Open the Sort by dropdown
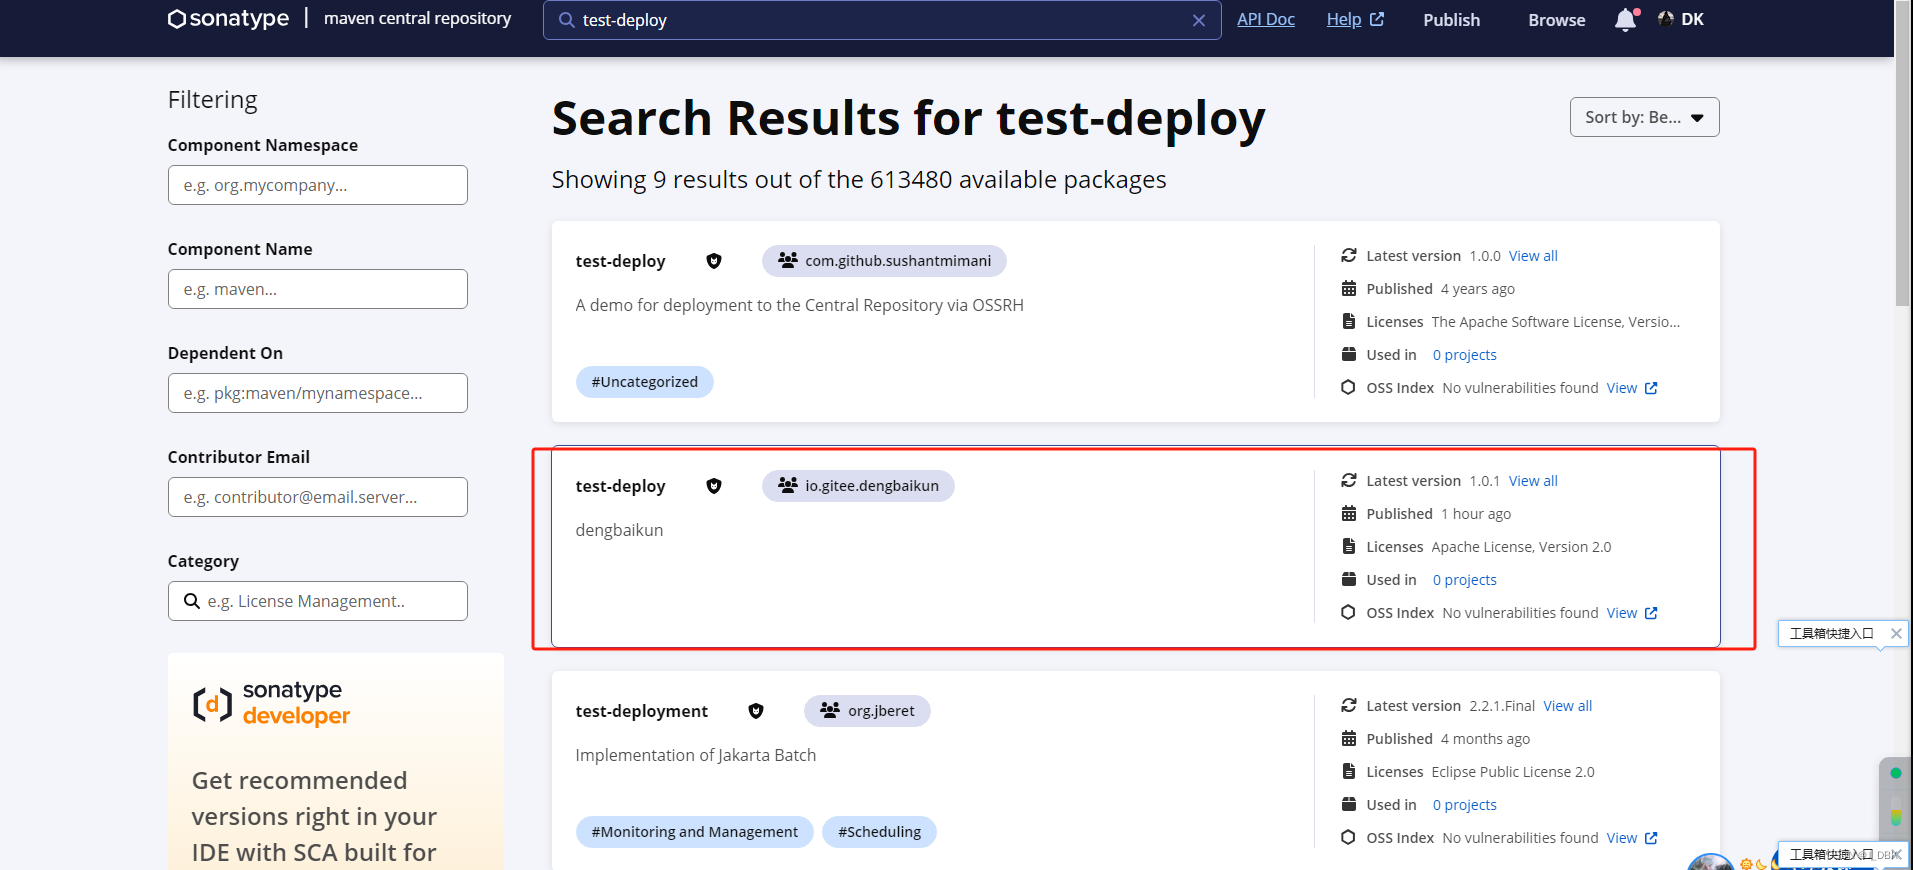Image resolution: width=1913 pixels, height=870 pixels. (x=1644, y=117)
